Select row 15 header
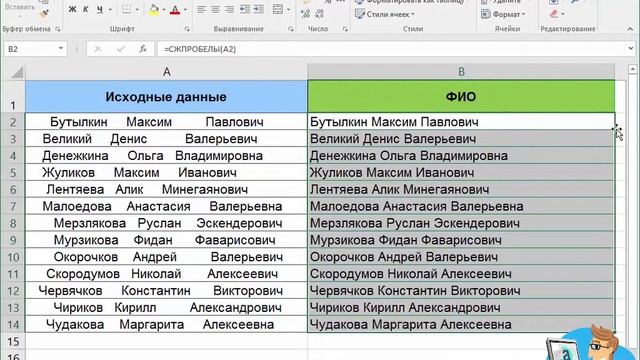 [x=13, y=341]
